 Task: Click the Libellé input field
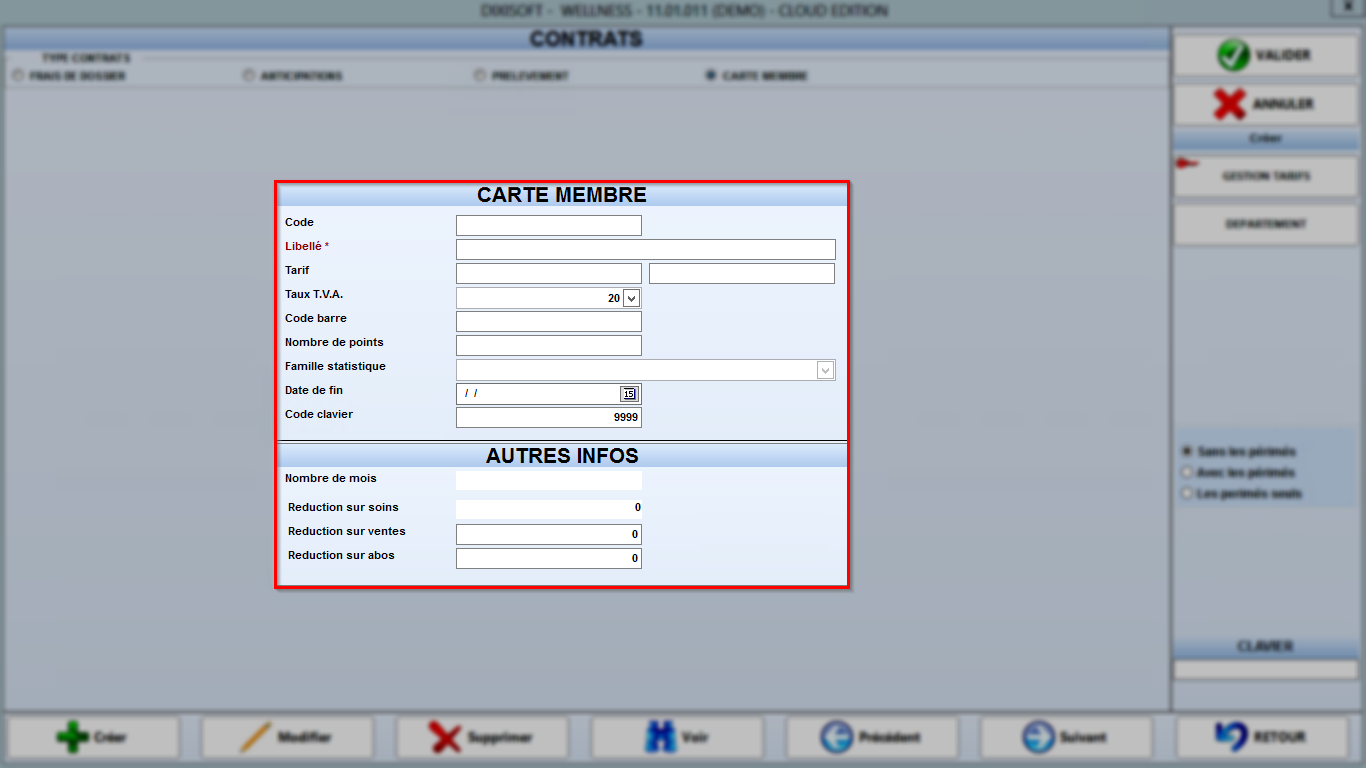pyautogui.click(x=646, y=250)
